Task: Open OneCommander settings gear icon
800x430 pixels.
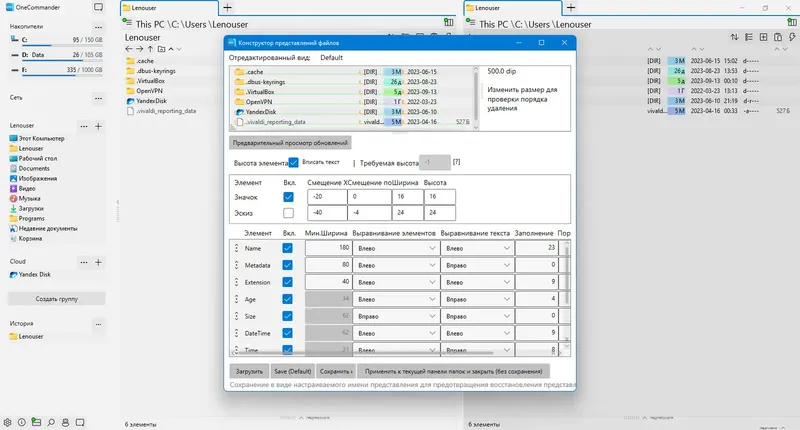Action: 7,422
